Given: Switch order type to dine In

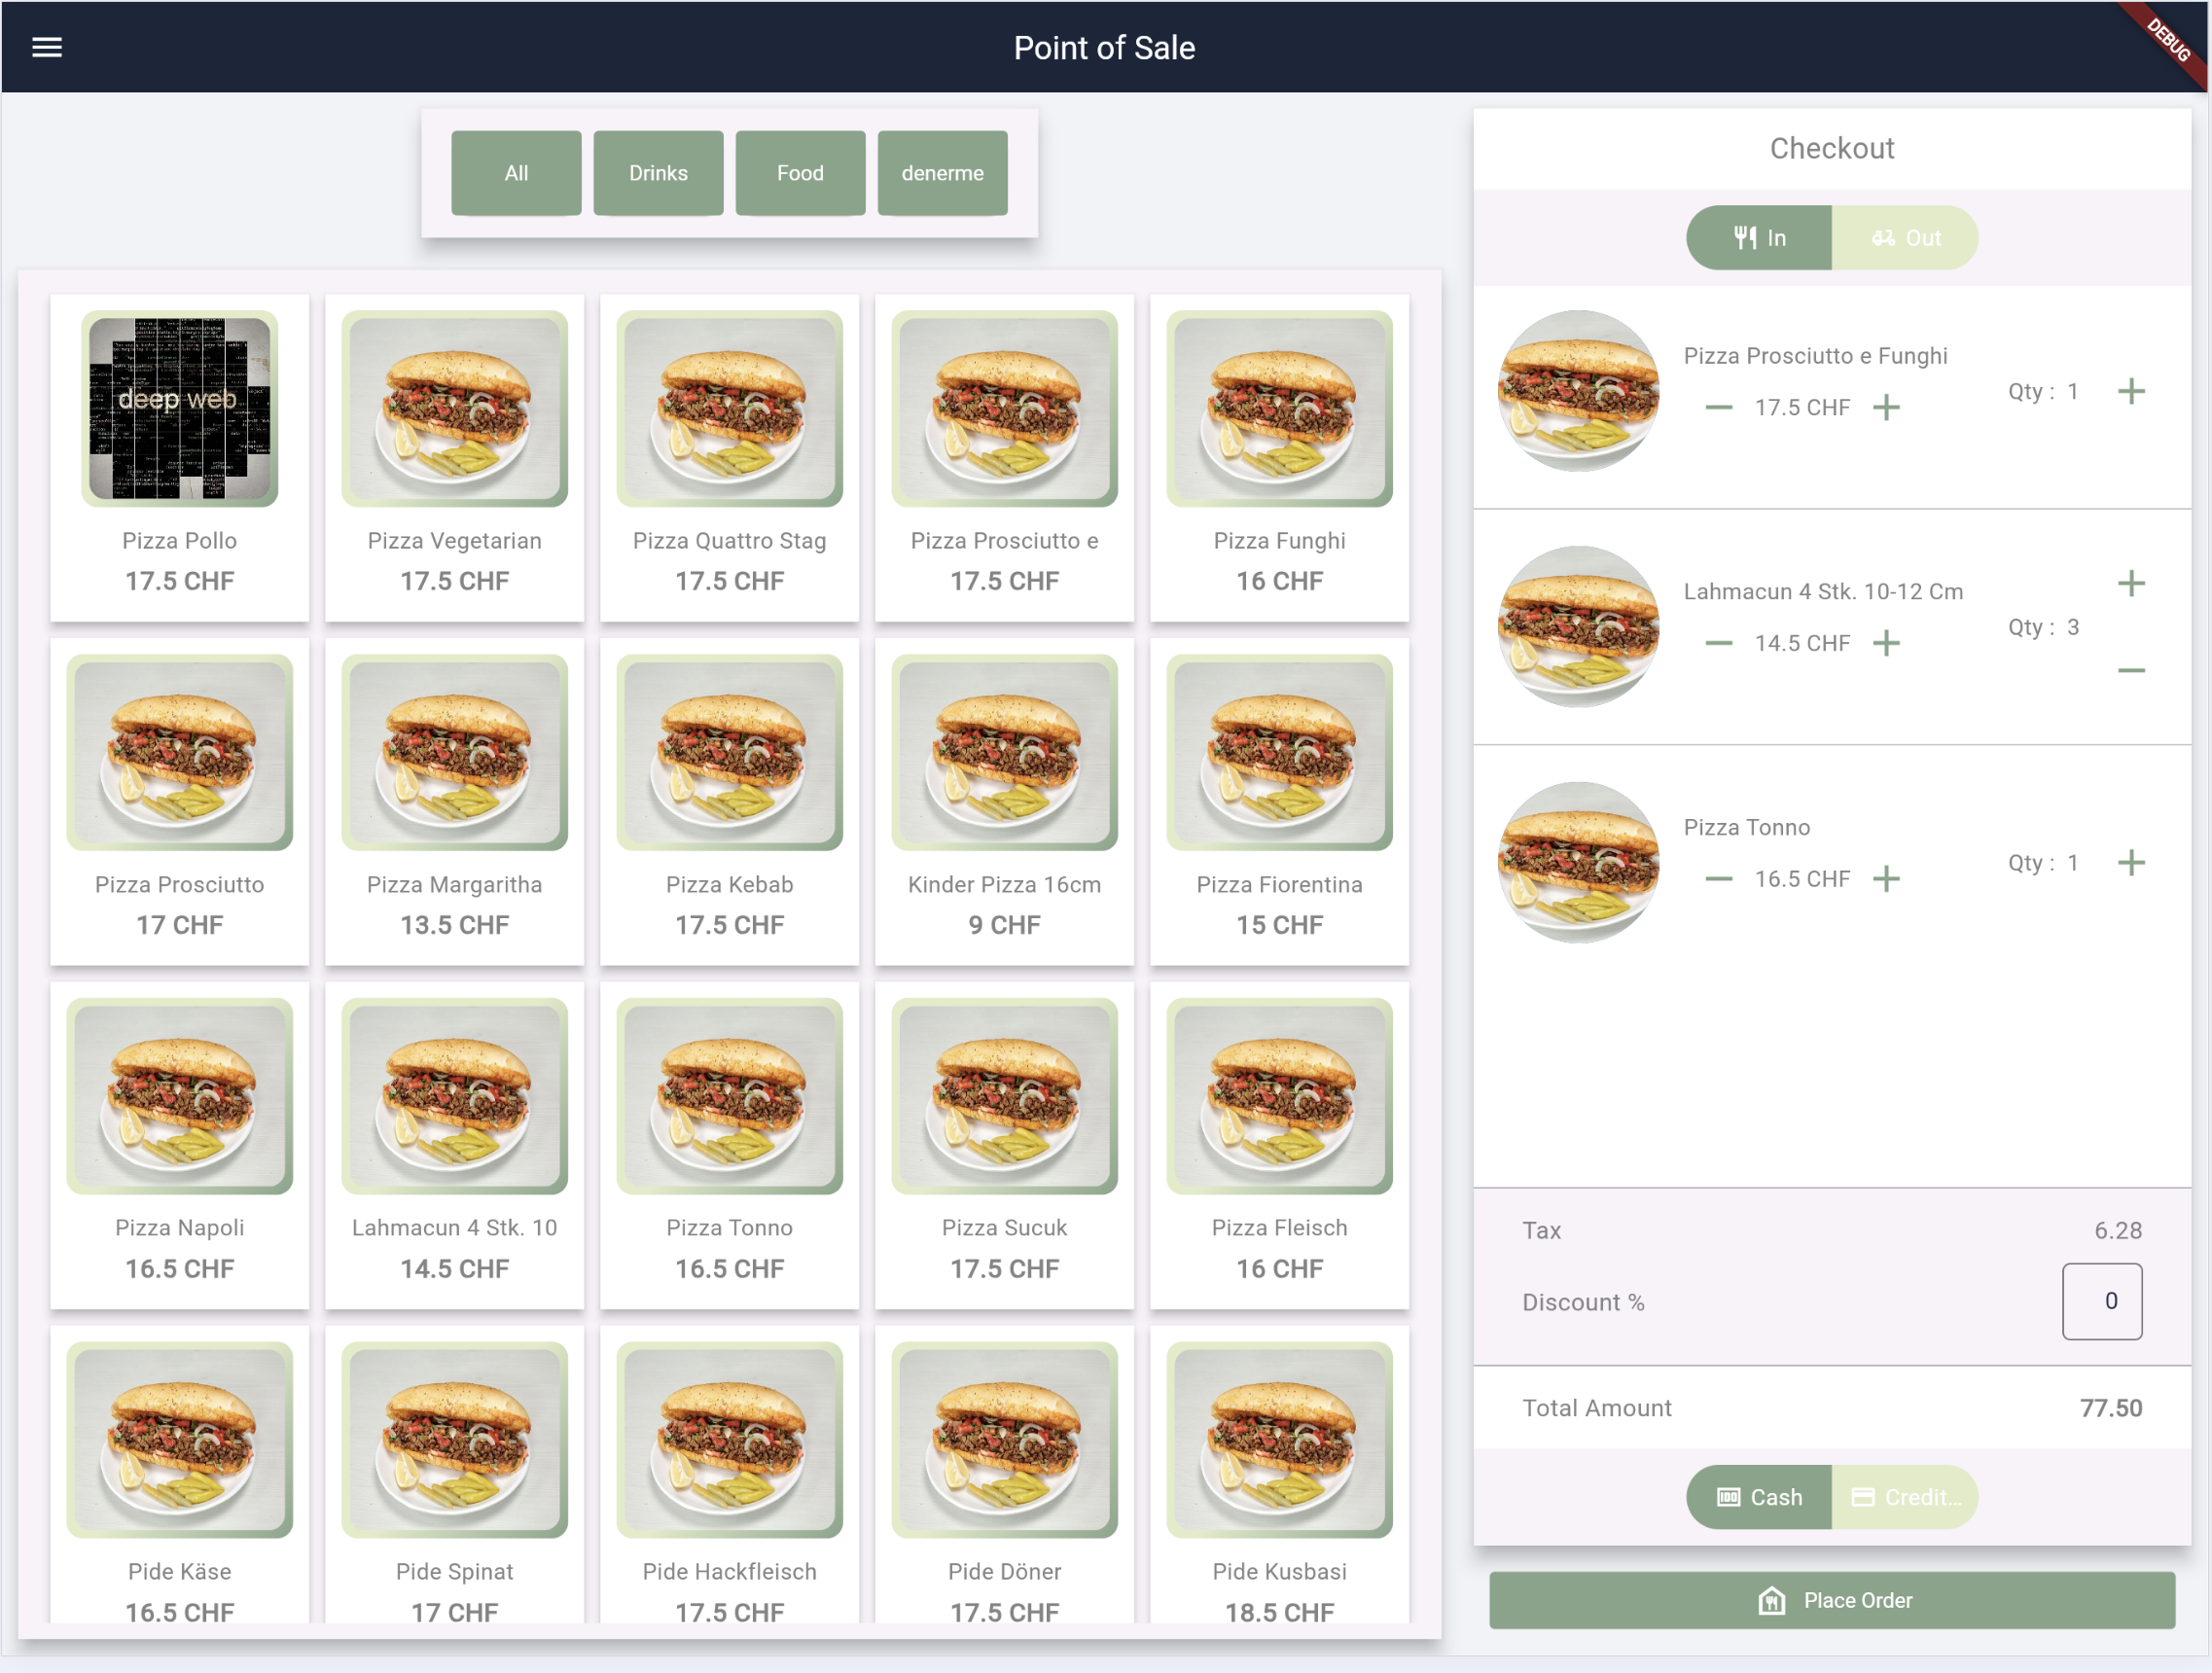Looking at the screenshot, I should click(x=1758, y=238).
